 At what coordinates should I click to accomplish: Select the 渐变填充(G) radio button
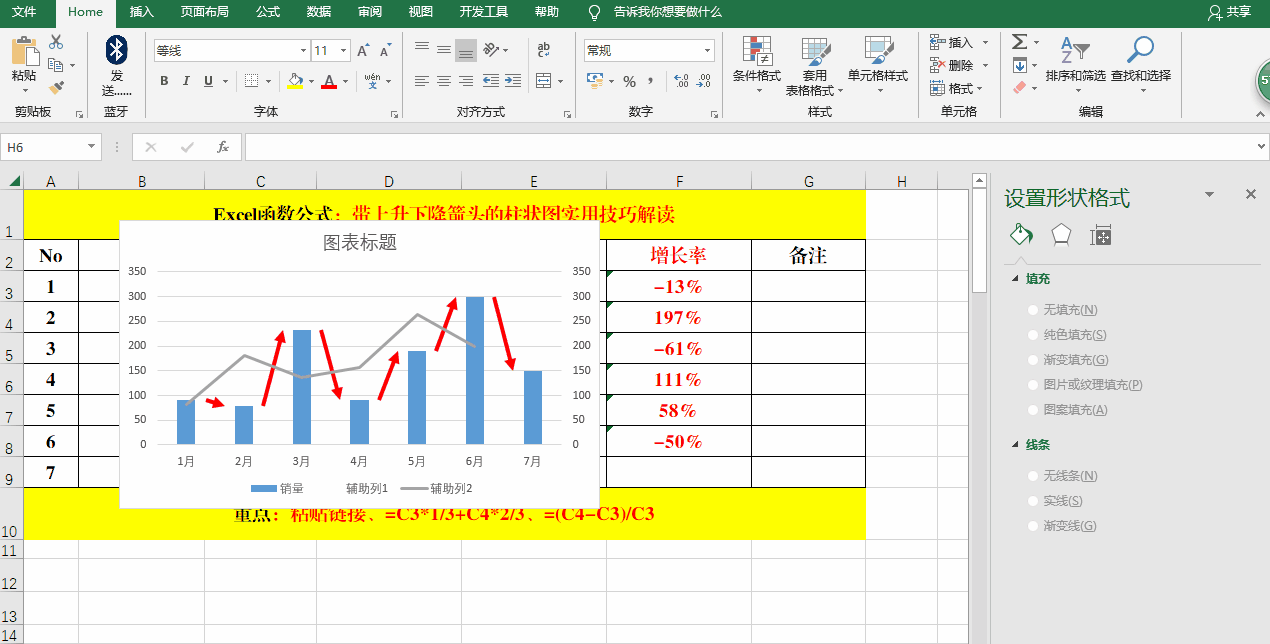pos(1034,360)
